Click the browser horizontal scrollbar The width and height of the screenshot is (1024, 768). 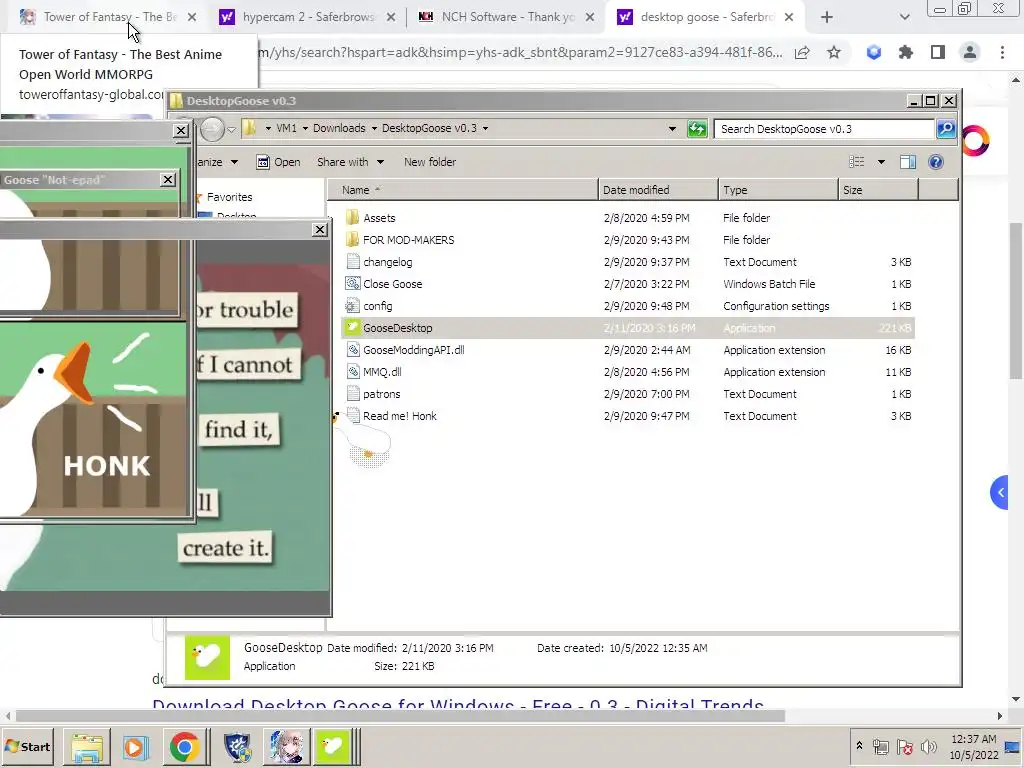point(400,716)
